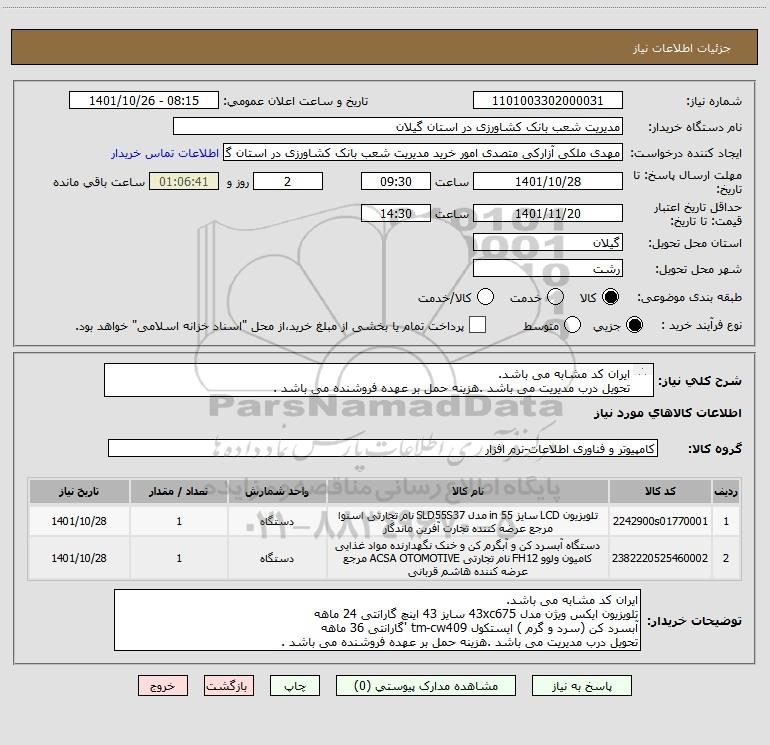Click the price validity time 14:30 field
The height and width of the screenshot is (745, 770).
[396, 213]
